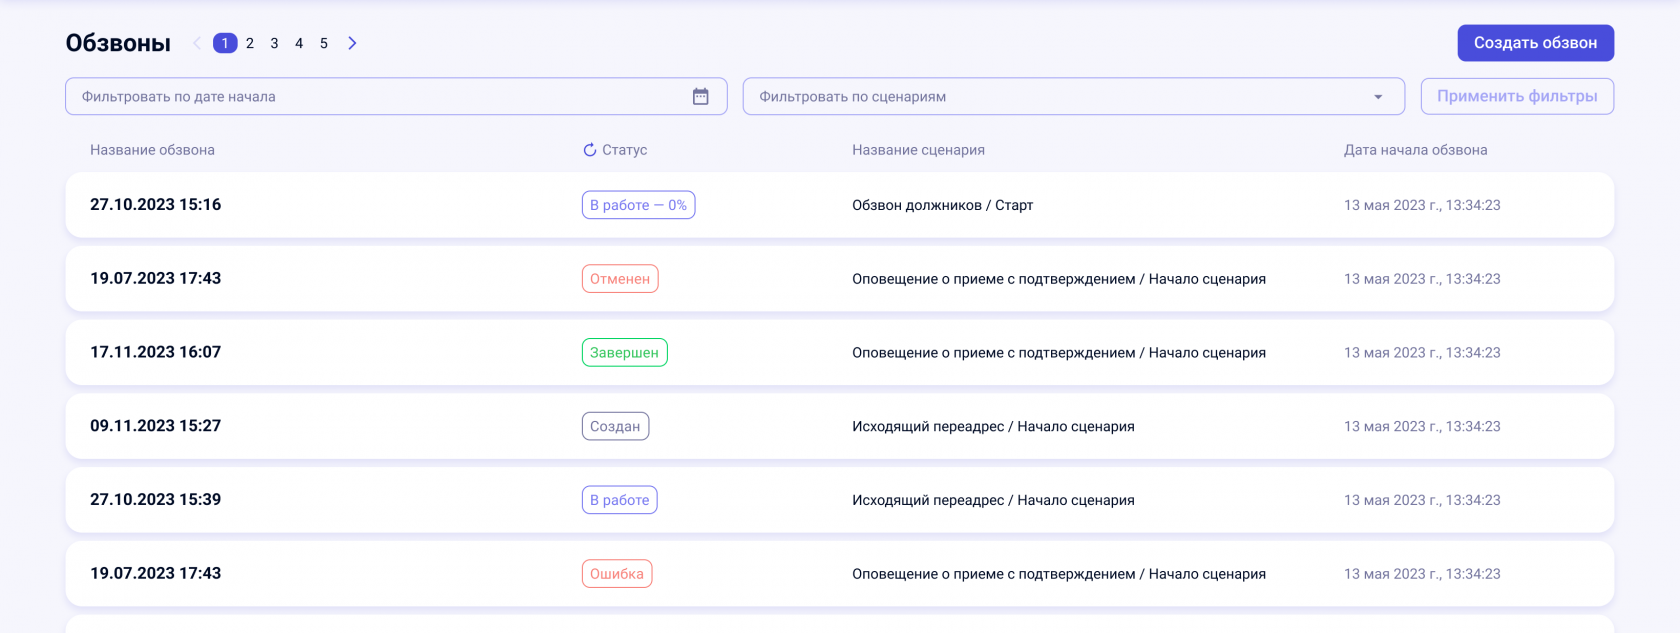Click the refresh icon next to Статус
The height and width of the screenshot is (633, 1680).
pos(590,150)
